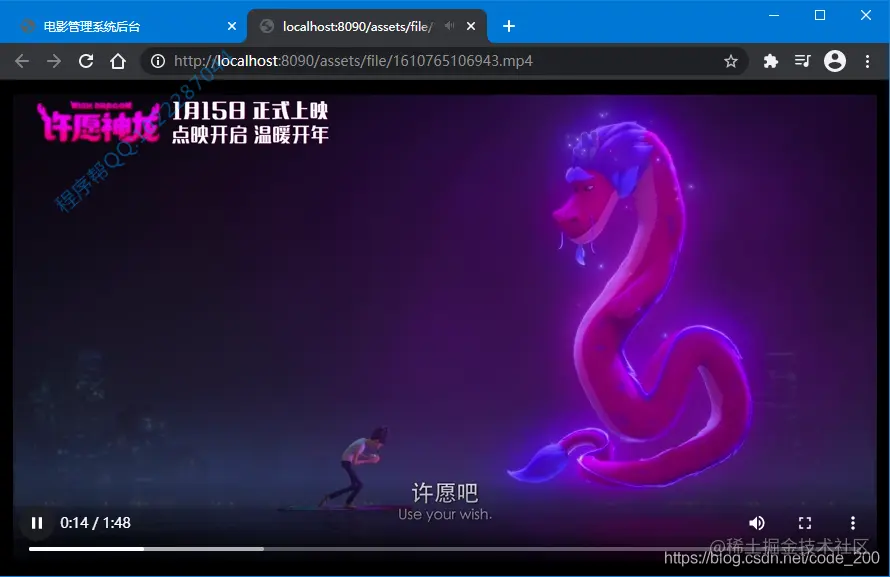
Task: Pause the playing video
Action: coord(36,522)
